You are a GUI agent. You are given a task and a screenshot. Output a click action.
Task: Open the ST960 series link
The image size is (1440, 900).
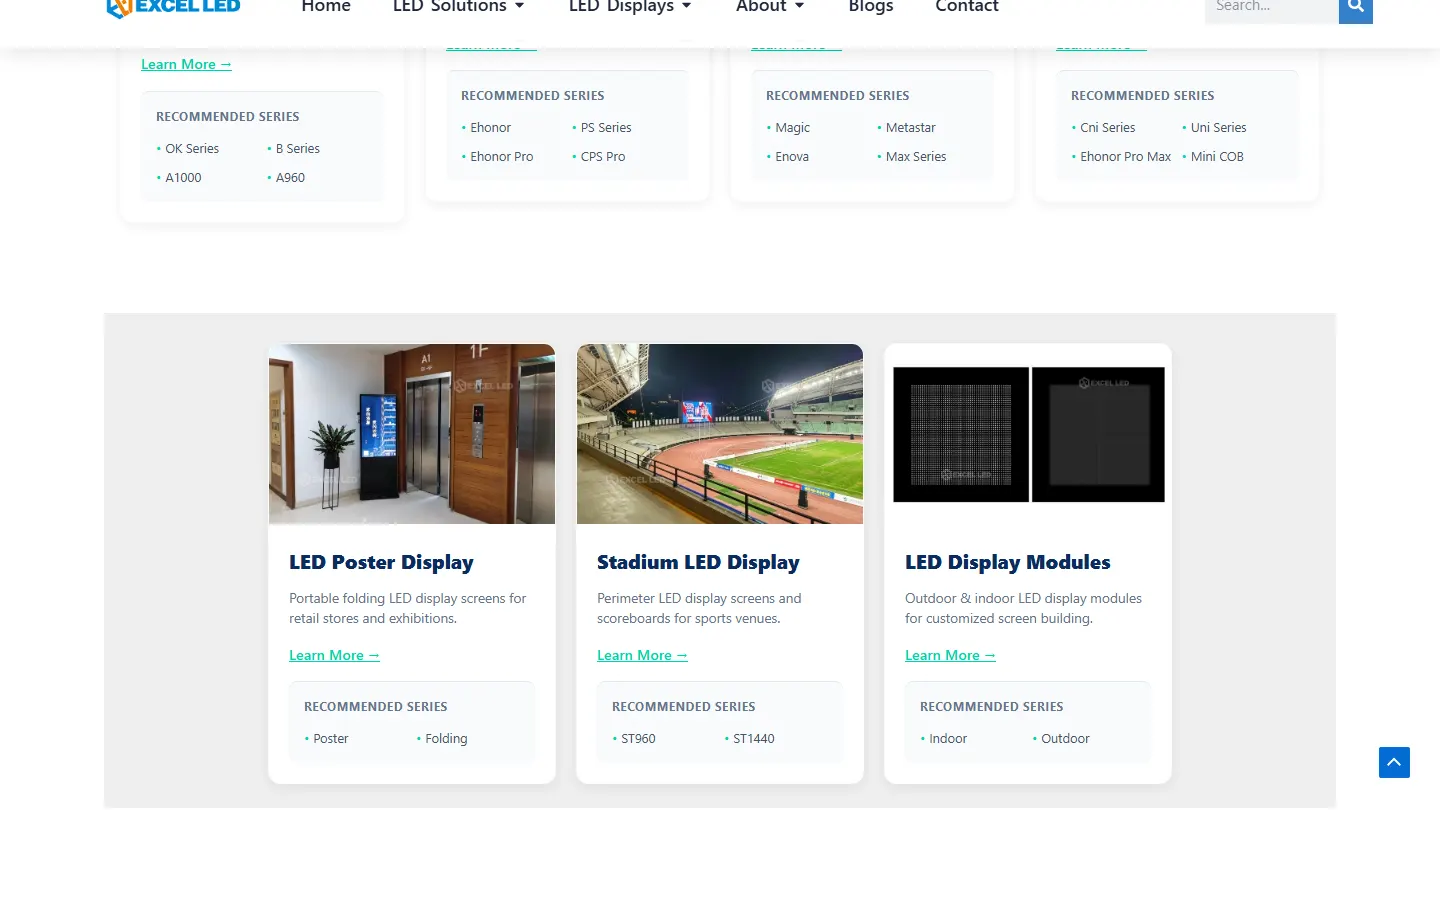tap(638, 738)
